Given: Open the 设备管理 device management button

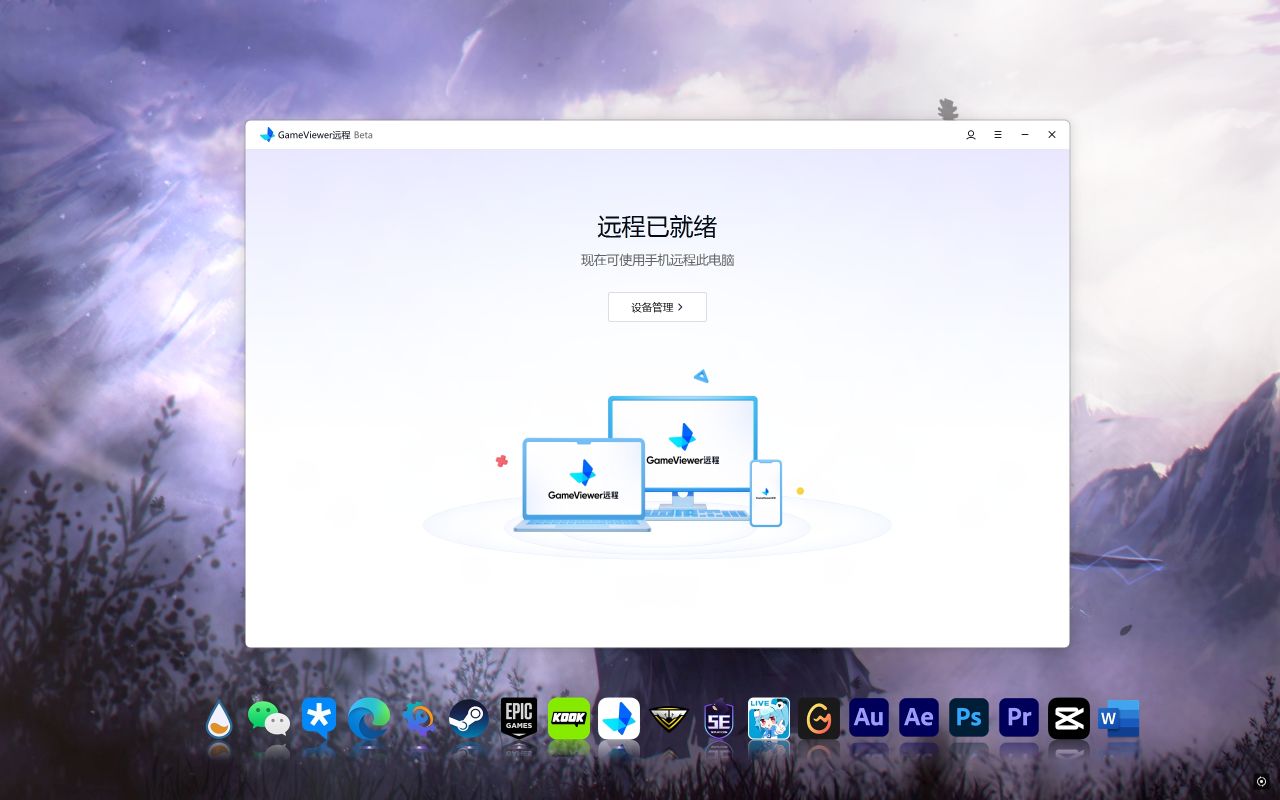Looking at the screenshot, I should [x=657, y=307].
